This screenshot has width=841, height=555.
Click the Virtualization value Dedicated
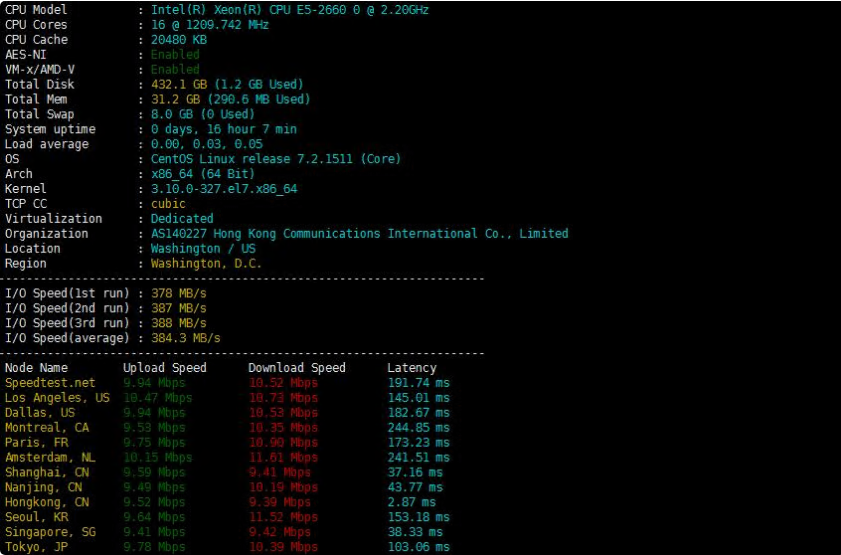(182, 219)
